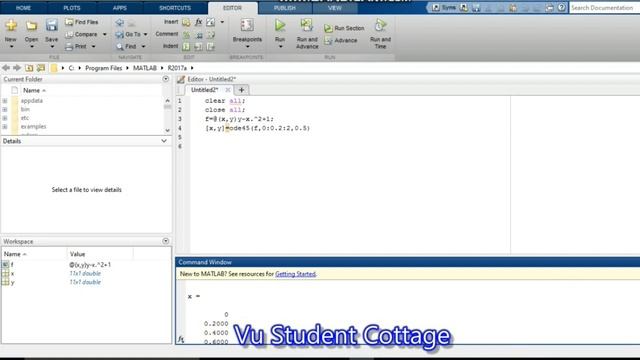
Task: Open the Open dropdown arrow
Action: click(32, 47)
